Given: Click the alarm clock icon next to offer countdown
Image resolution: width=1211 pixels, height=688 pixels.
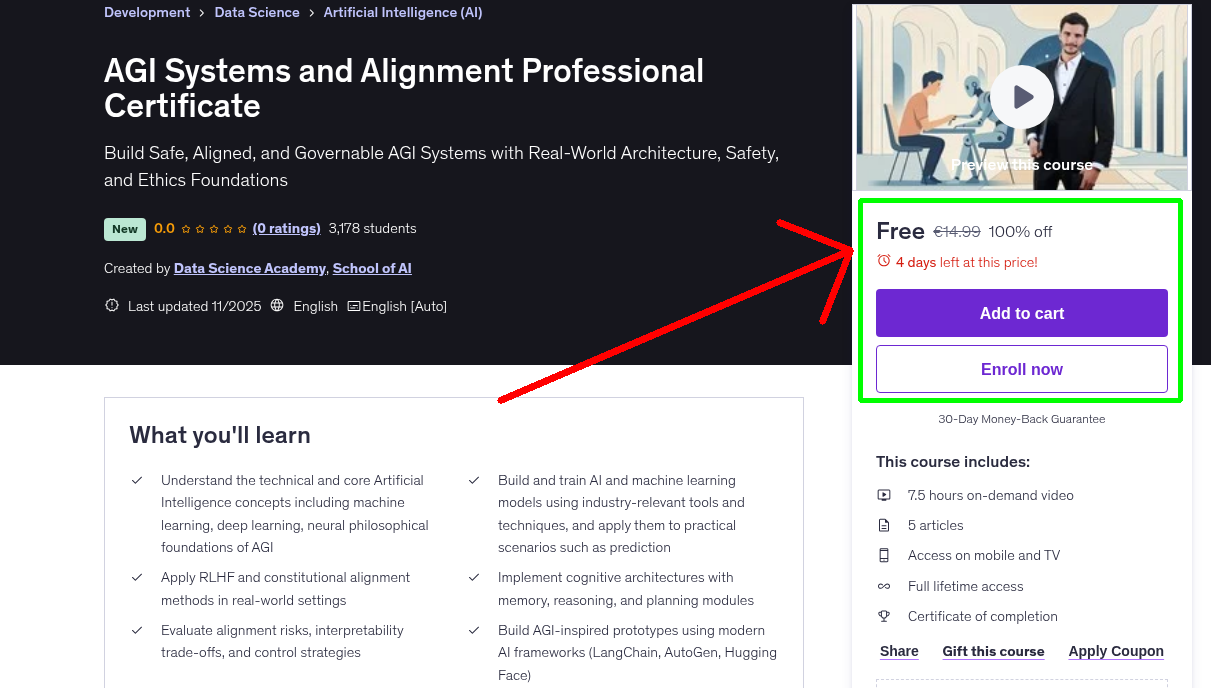Looking at the screenshot, I should pos(882,261).
